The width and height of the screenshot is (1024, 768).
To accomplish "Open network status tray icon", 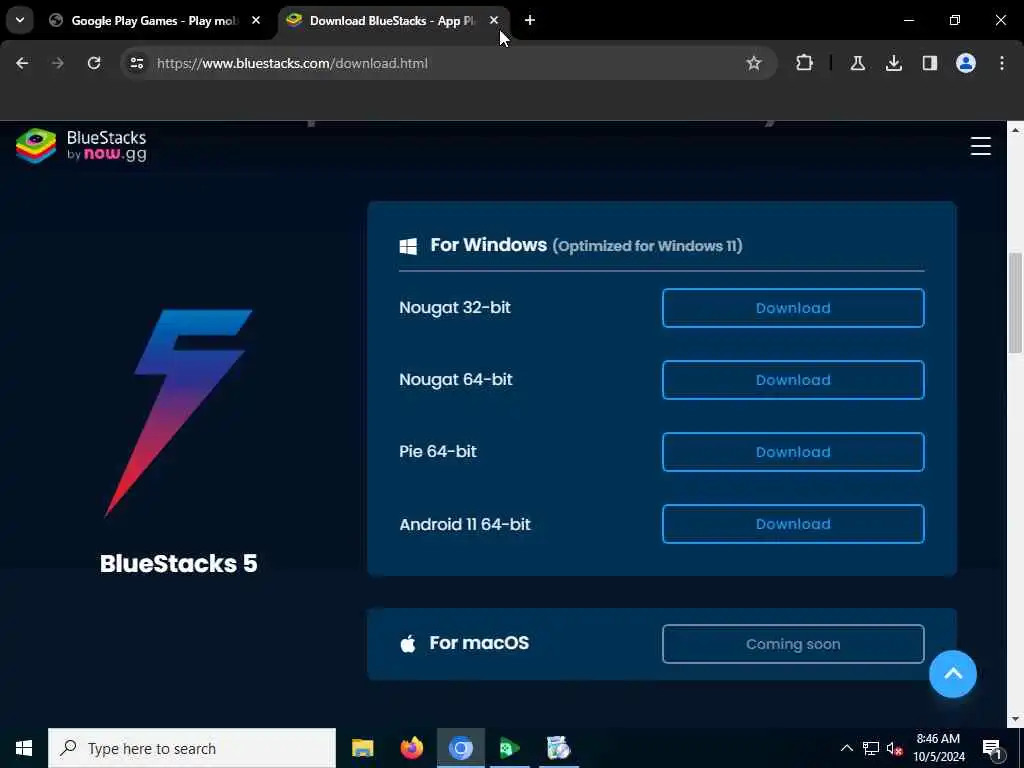I will [x=871, y=748].
